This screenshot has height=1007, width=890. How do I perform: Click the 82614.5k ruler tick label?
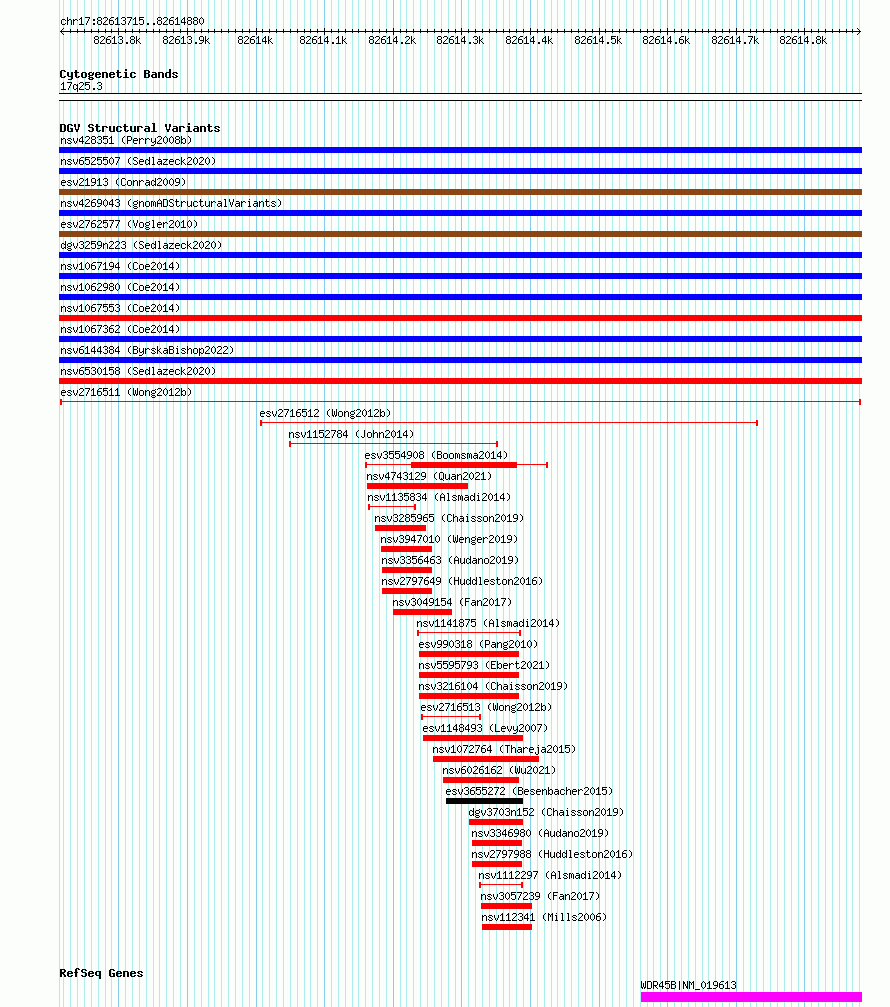click(x=598, y=40)
